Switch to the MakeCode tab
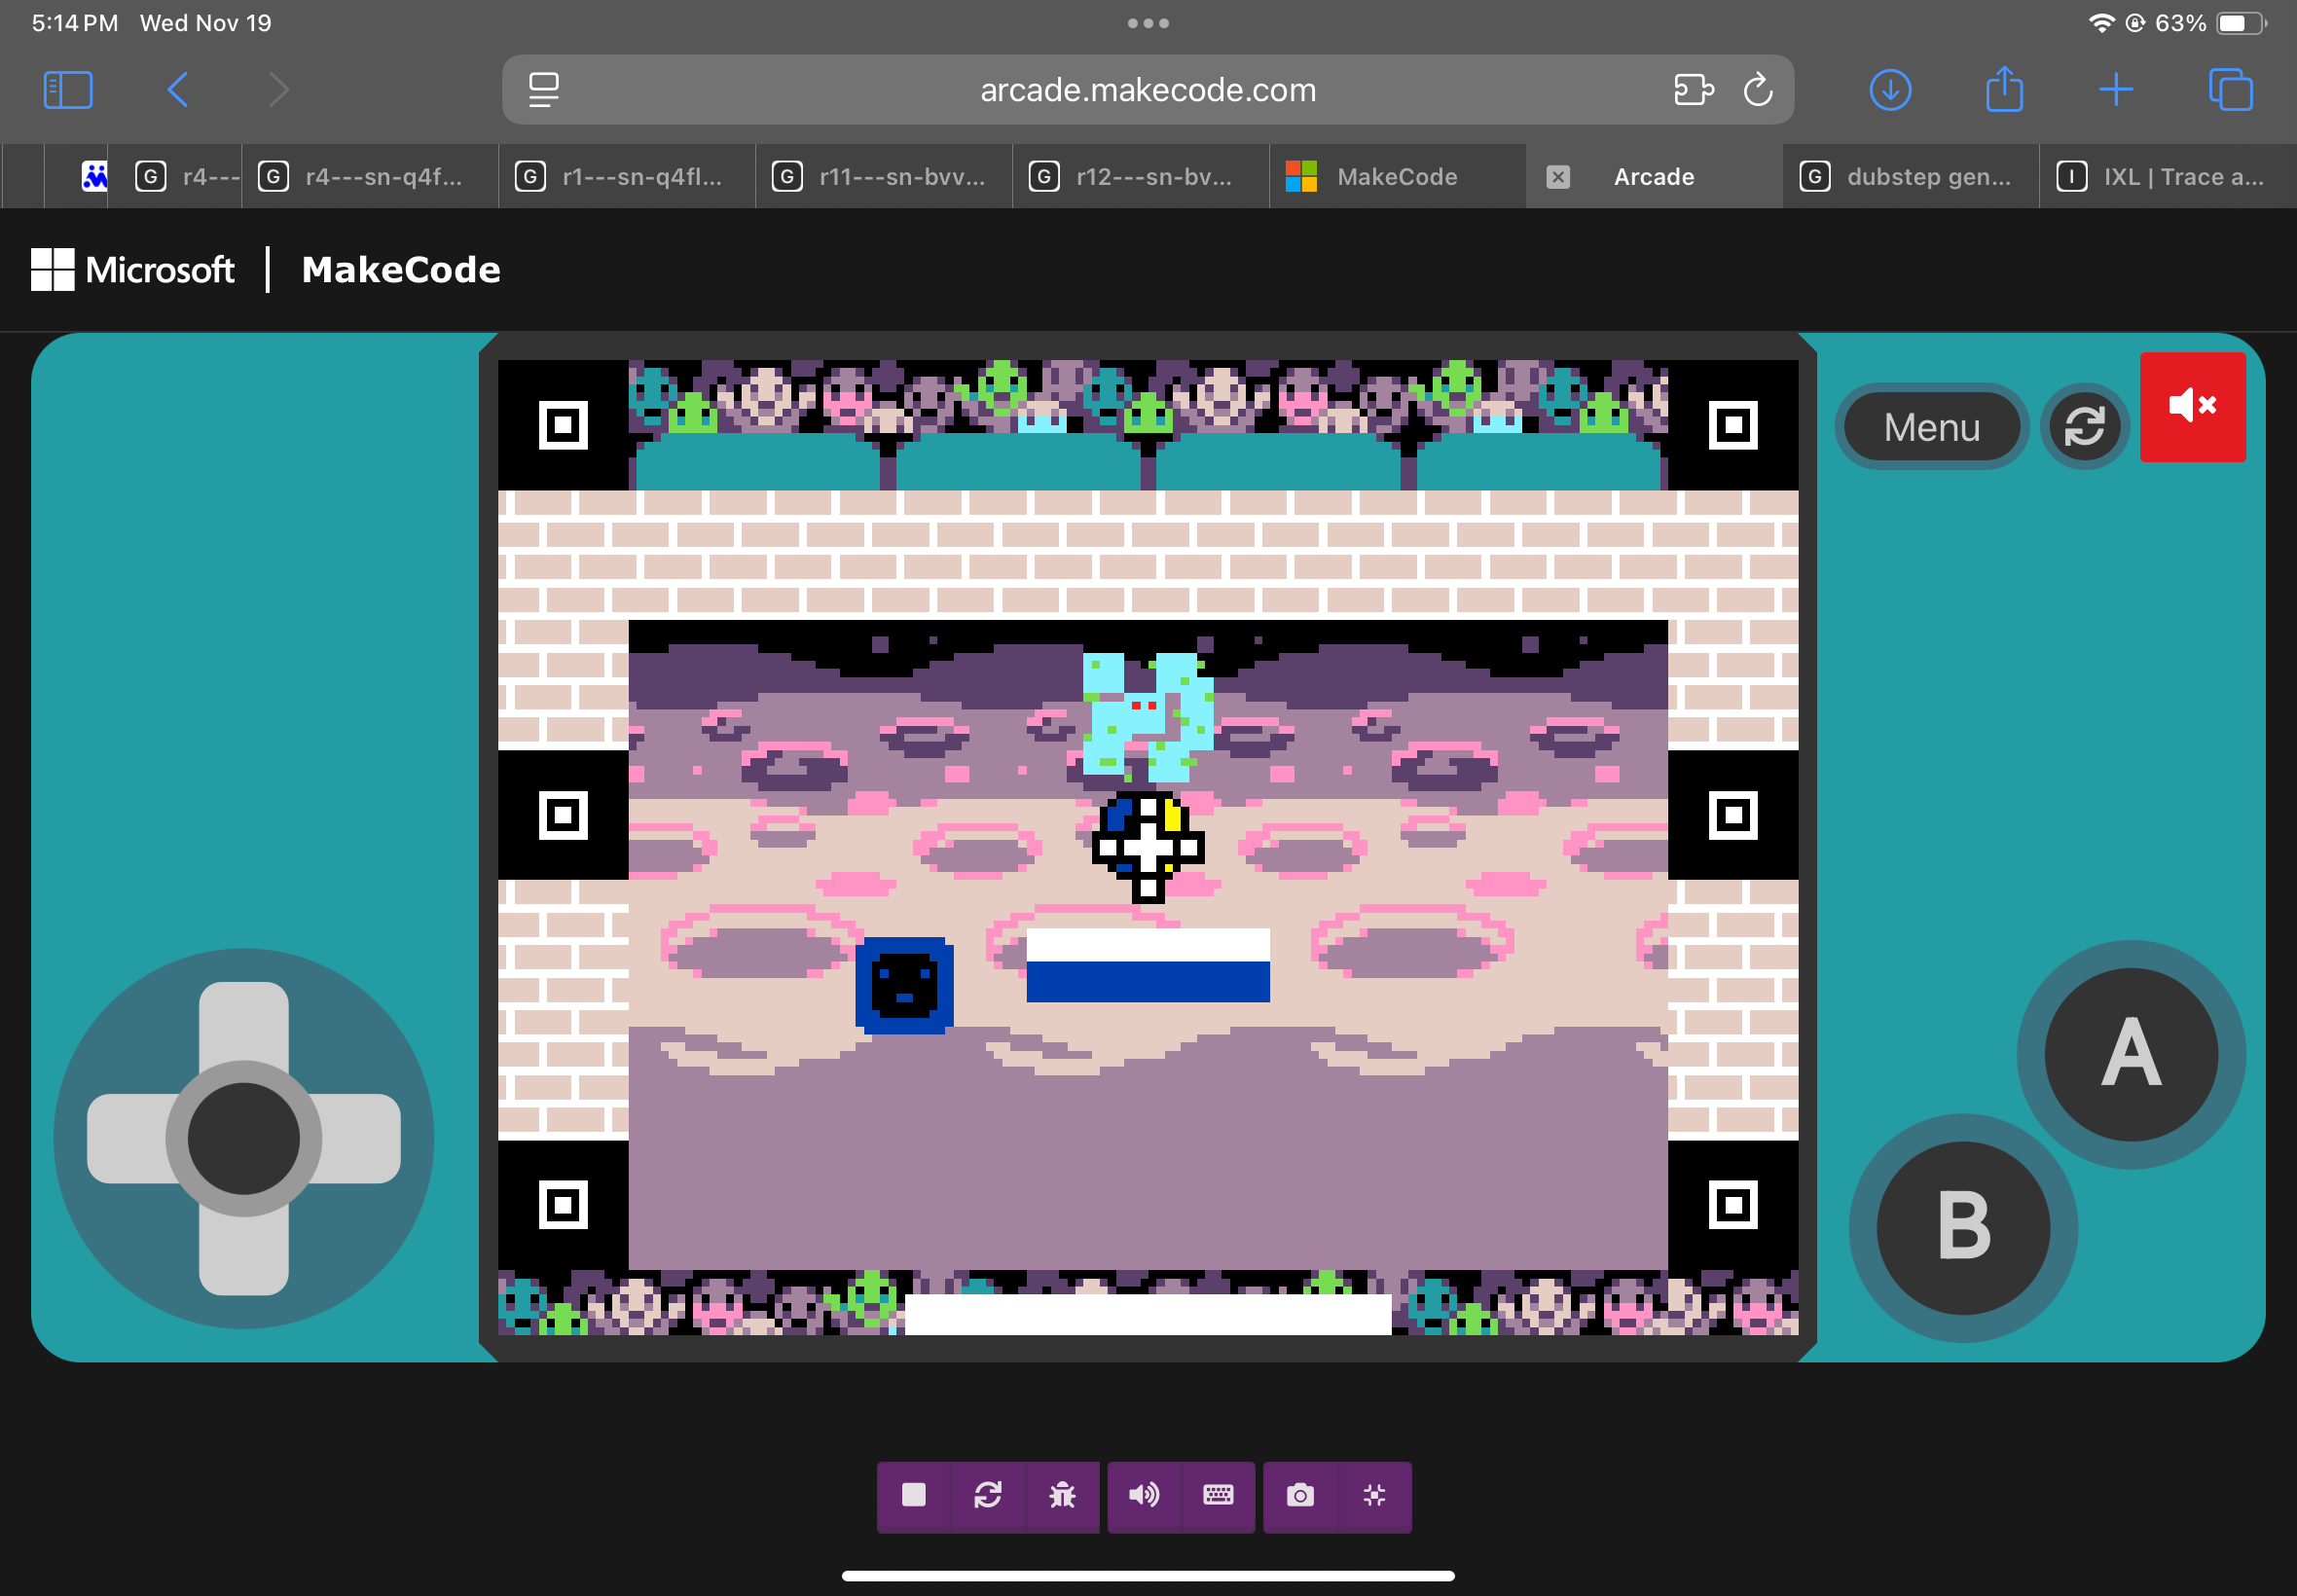This screenshot has width=2297, height=1596. [x=1396, y=177]
